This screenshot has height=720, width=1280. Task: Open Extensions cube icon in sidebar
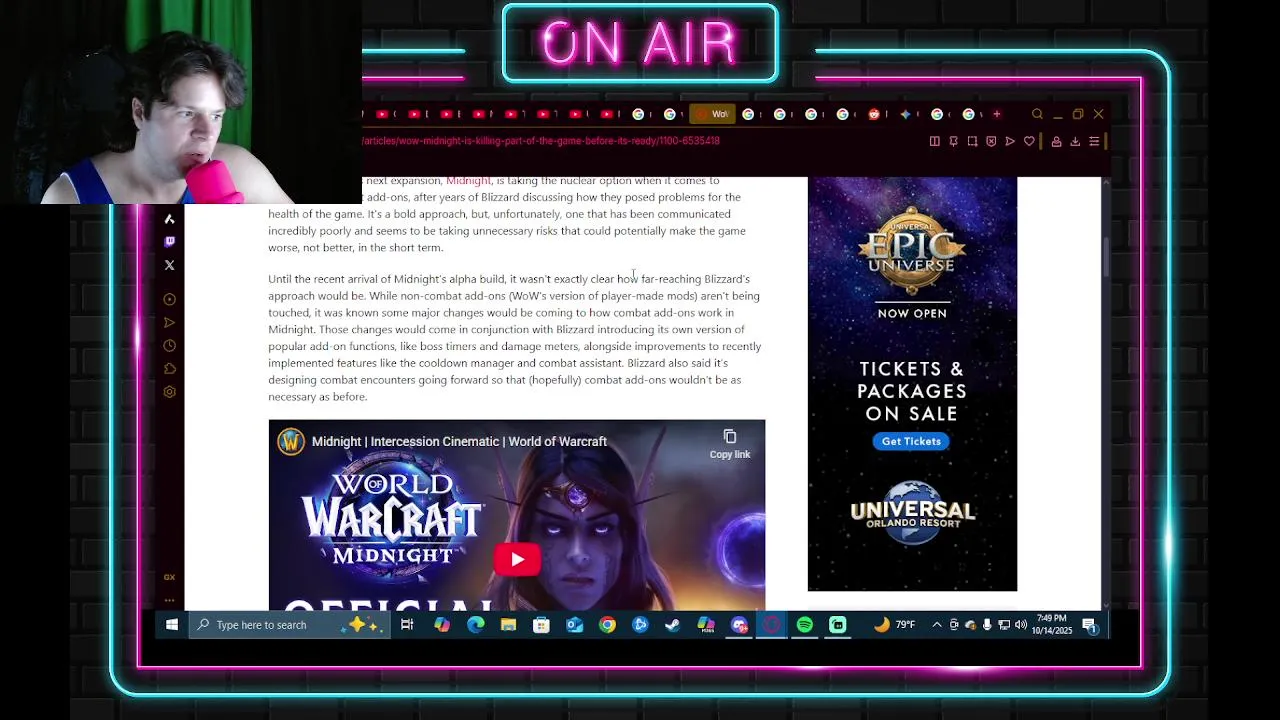pyautogui.click(x=169, y=368)
